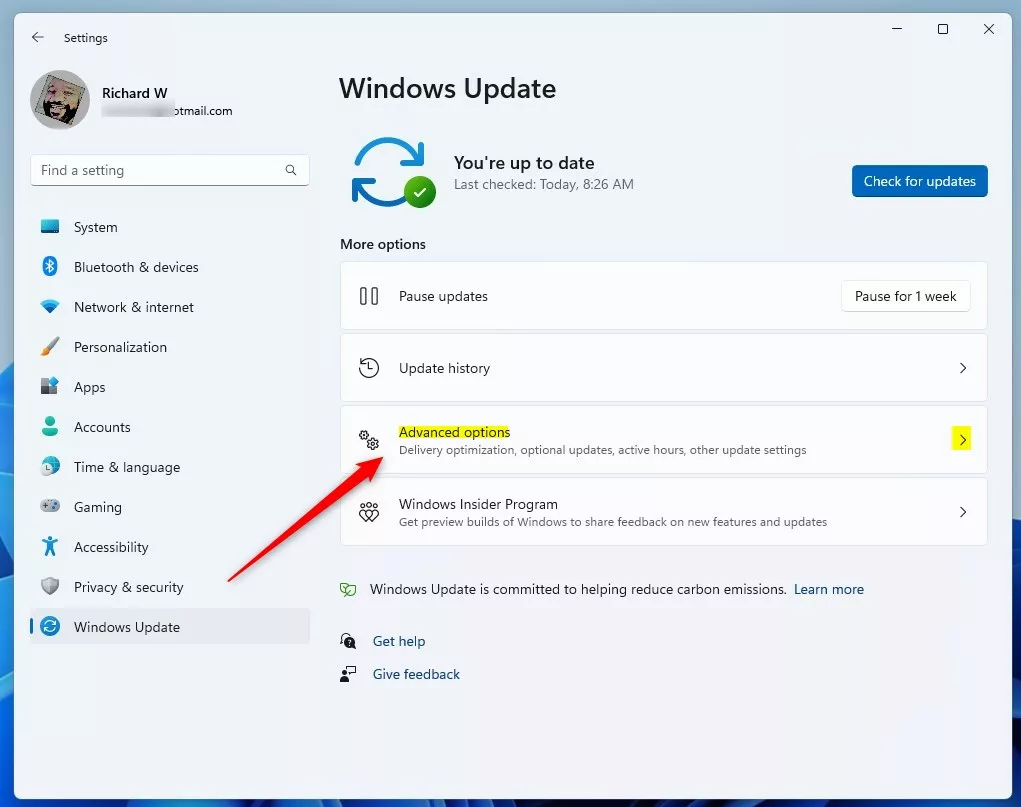Viewport: 1021px width, 807px height.
Task: Open the Learn more link
Action: [828, 589]
